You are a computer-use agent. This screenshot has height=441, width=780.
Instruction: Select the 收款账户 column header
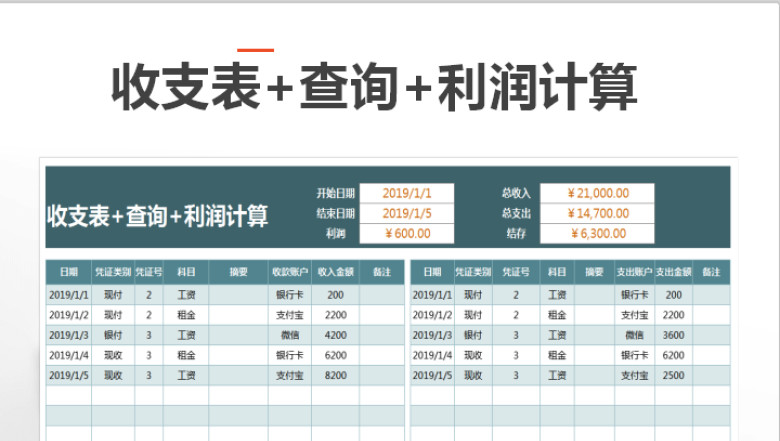(x=290, y=272)
